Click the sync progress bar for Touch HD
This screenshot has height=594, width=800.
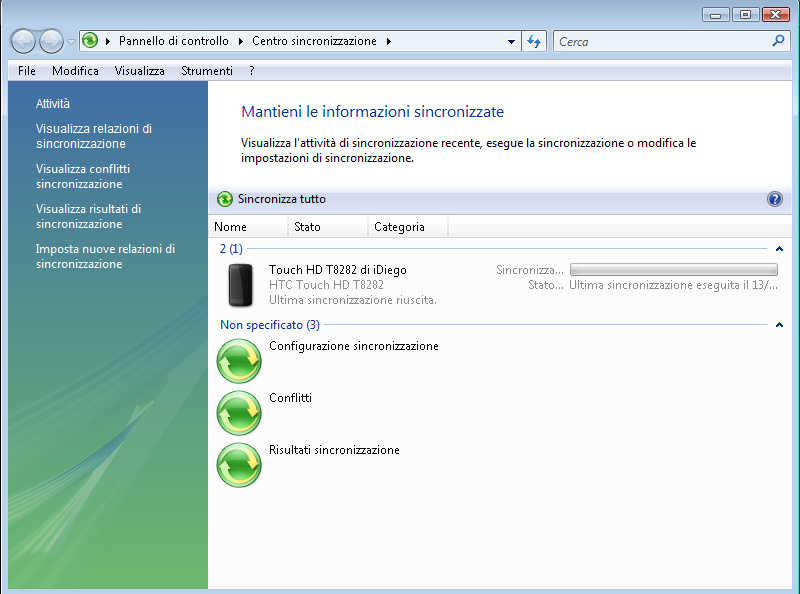[x=673, y=270]
